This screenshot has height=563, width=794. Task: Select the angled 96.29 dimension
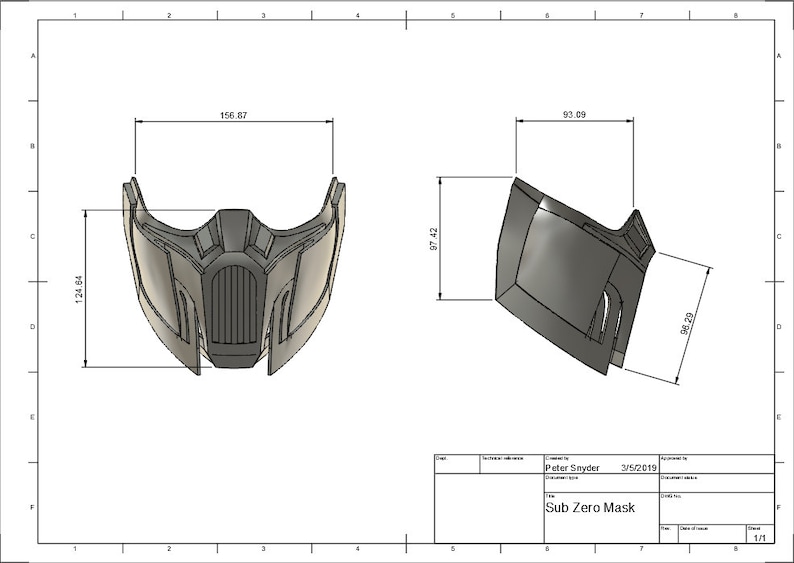click(x=687, y=324)
